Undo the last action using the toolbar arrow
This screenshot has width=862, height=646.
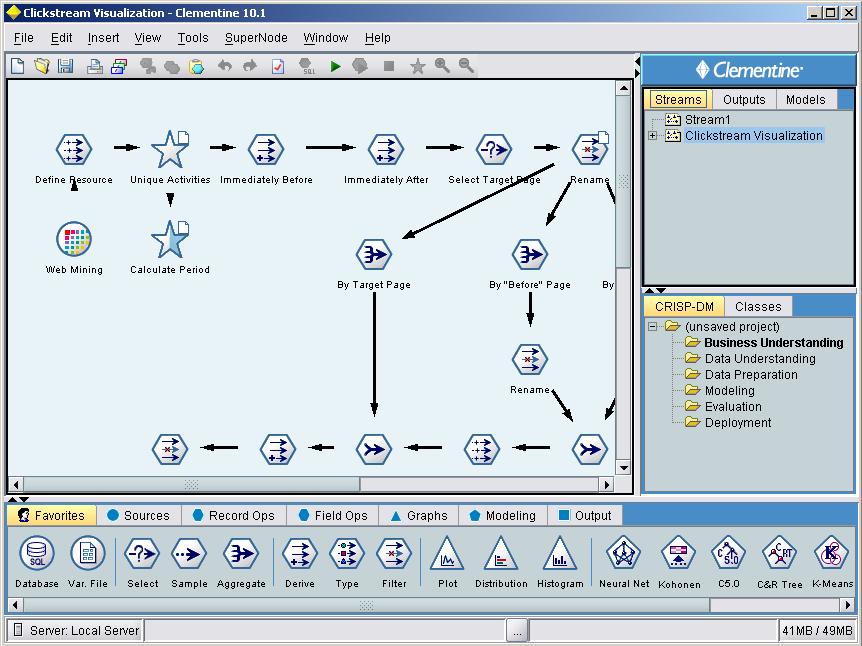coord(224,66)
